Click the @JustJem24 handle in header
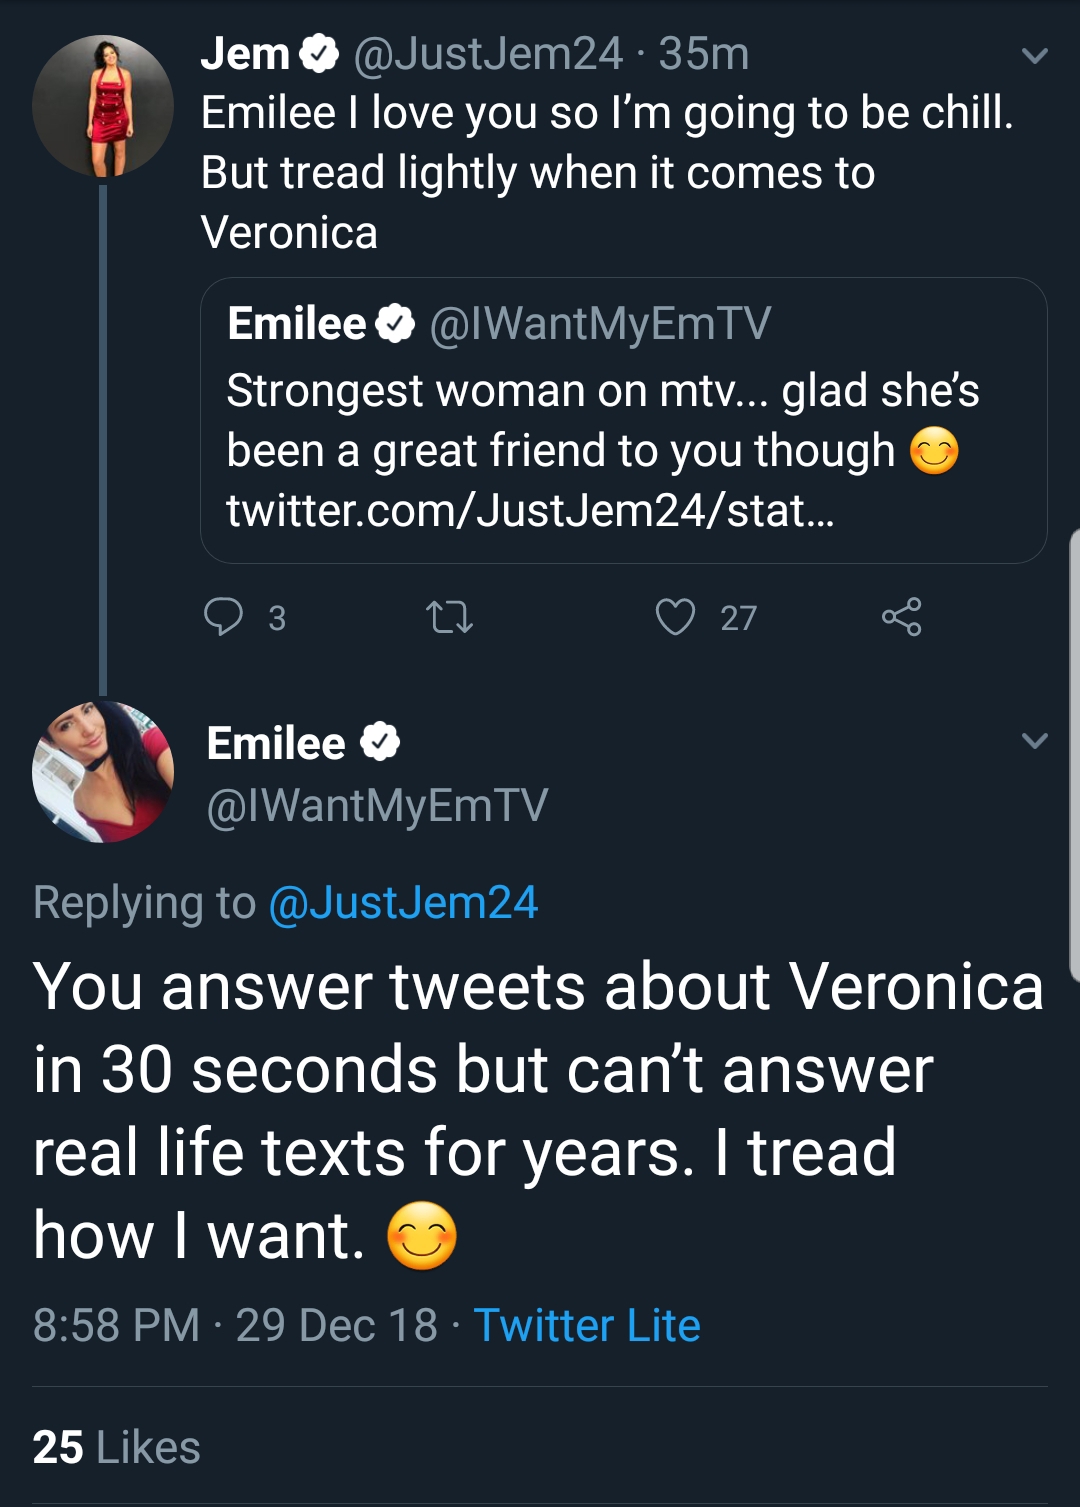 [488, 54]
